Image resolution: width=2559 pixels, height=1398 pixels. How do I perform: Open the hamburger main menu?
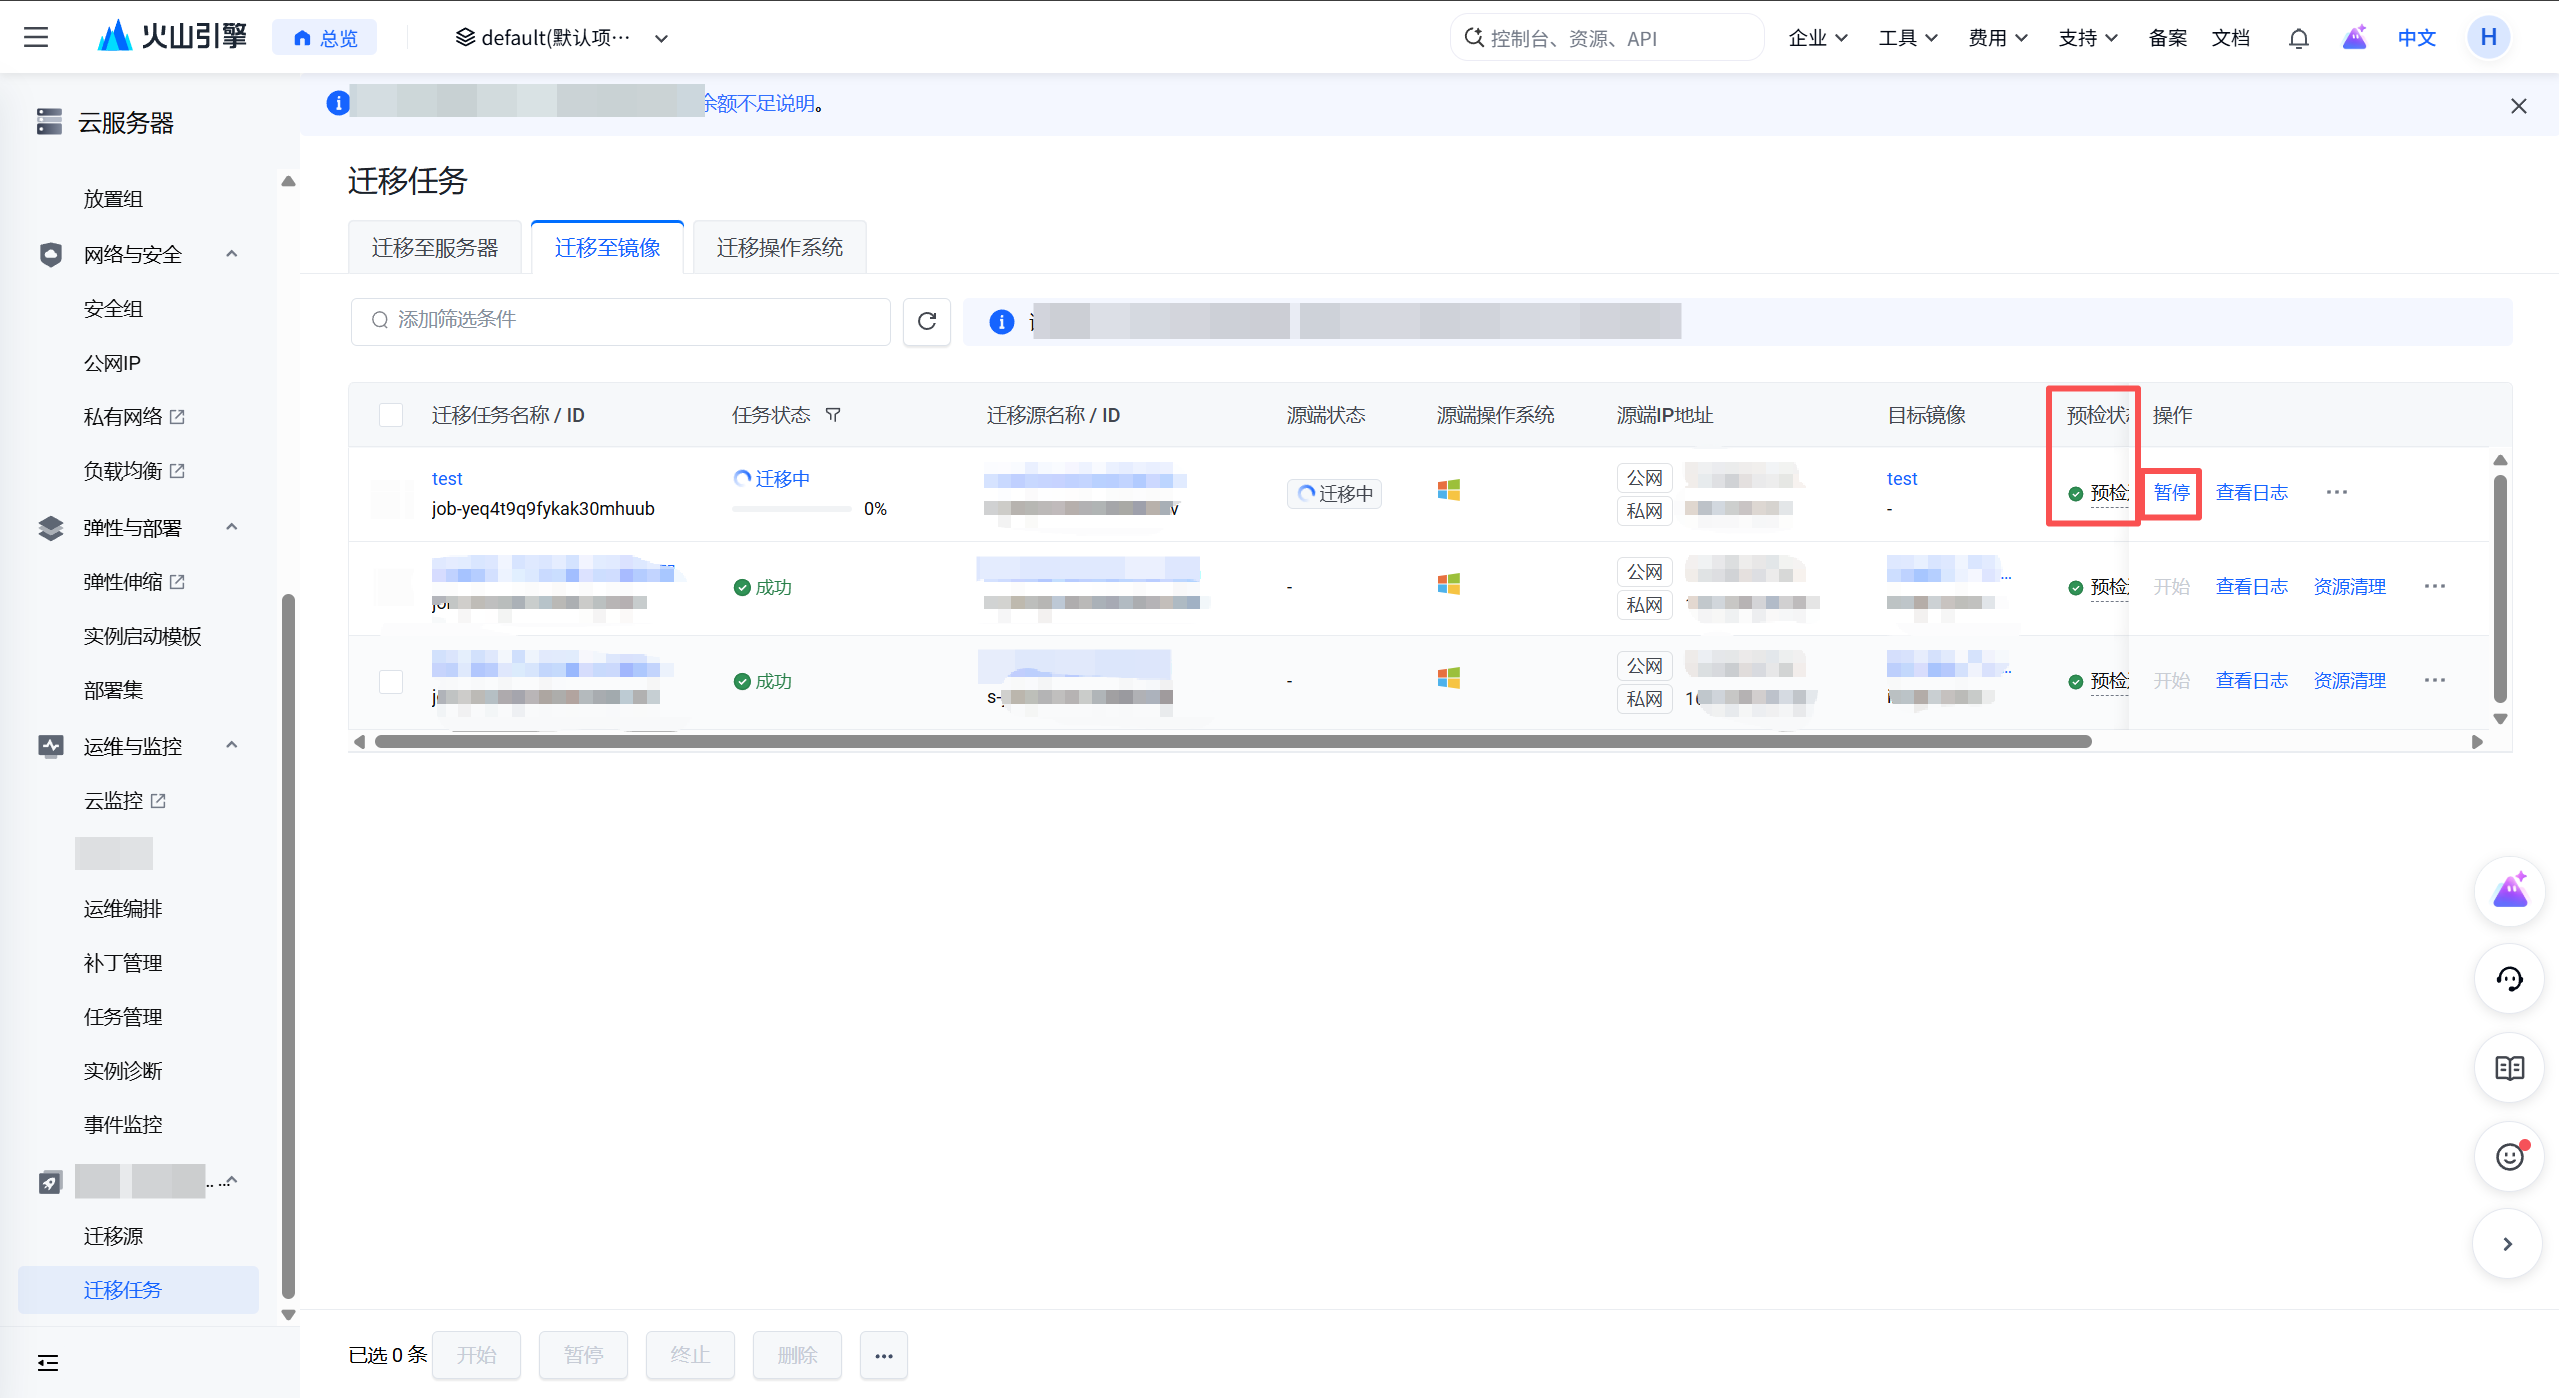click(36, 38)
